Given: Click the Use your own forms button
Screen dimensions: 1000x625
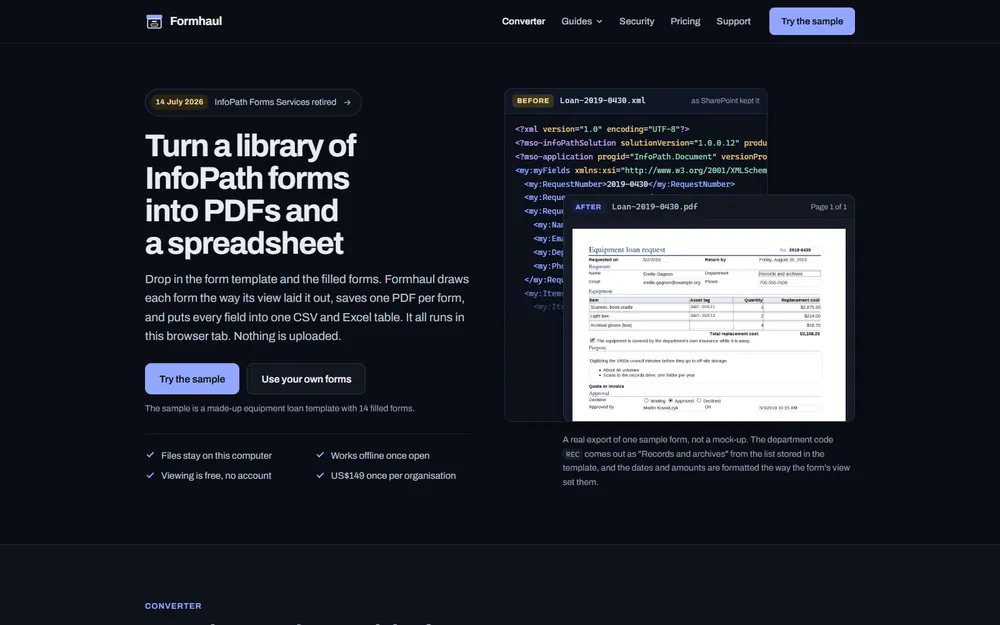Looking at the screenshot, I should coord(306,379).
